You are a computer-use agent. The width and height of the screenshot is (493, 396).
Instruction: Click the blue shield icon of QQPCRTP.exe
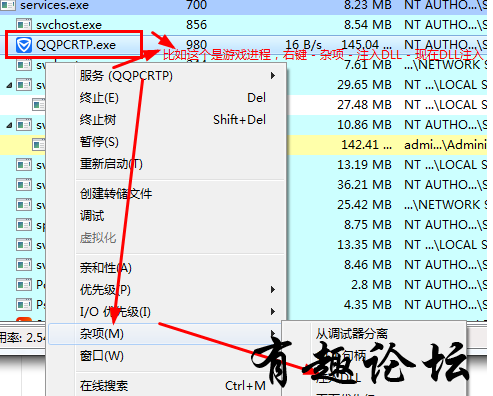pos(24,45)
